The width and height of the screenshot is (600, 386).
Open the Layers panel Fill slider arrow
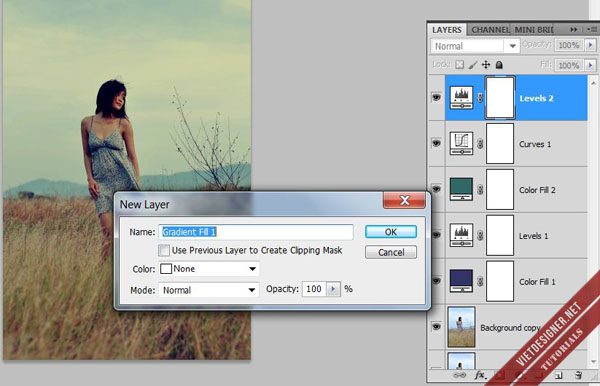(590, 65)
